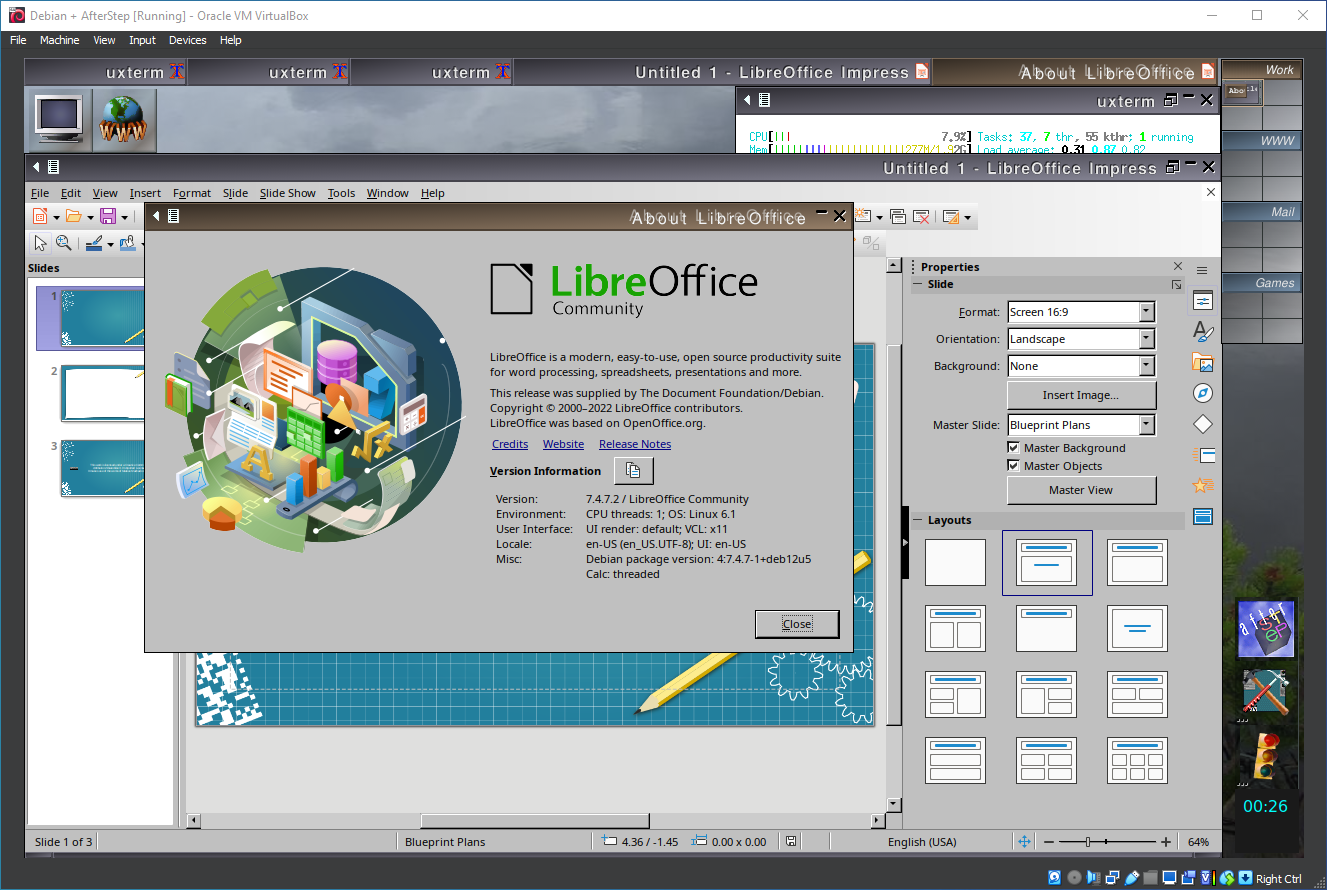Close the About LibreOffice dialog

[796, 624]
